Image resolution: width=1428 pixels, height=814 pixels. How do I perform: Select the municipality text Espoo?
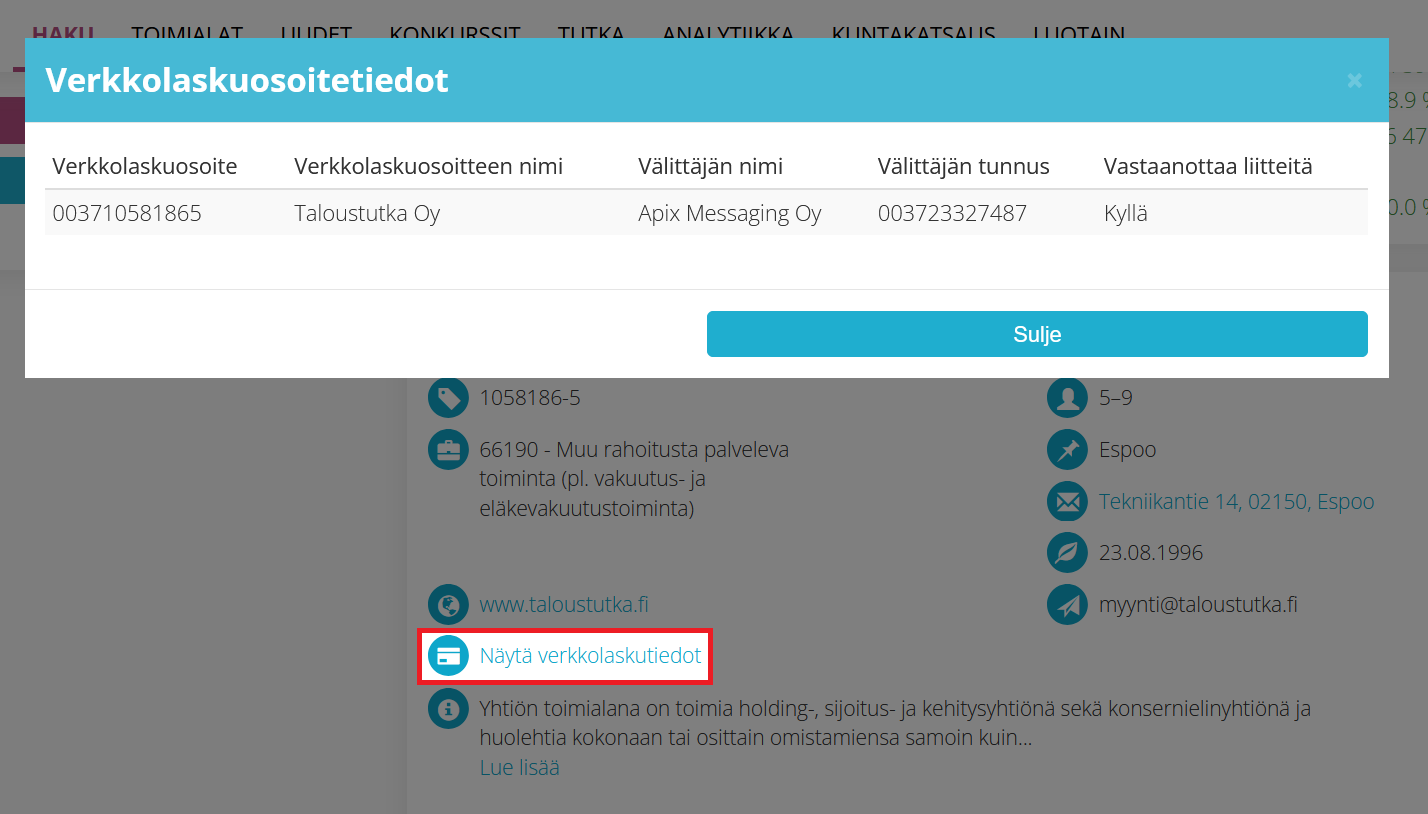click(x=1128, y=450)
